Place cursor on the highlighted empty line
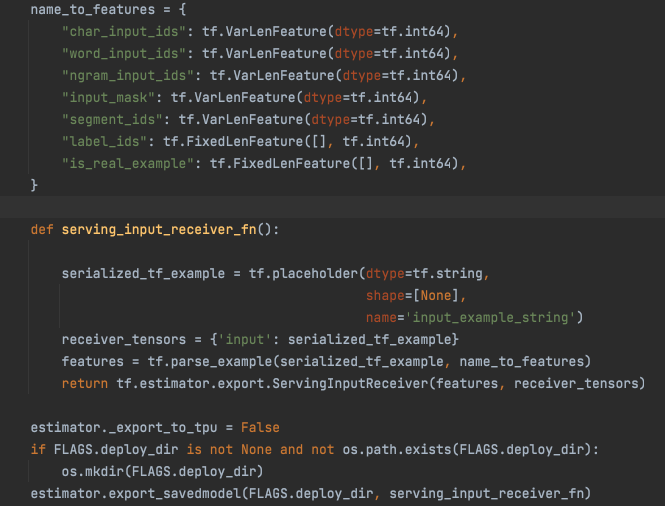Image resolution: width=665 pixels, height=506 pixels. click(x=332, y=207)
